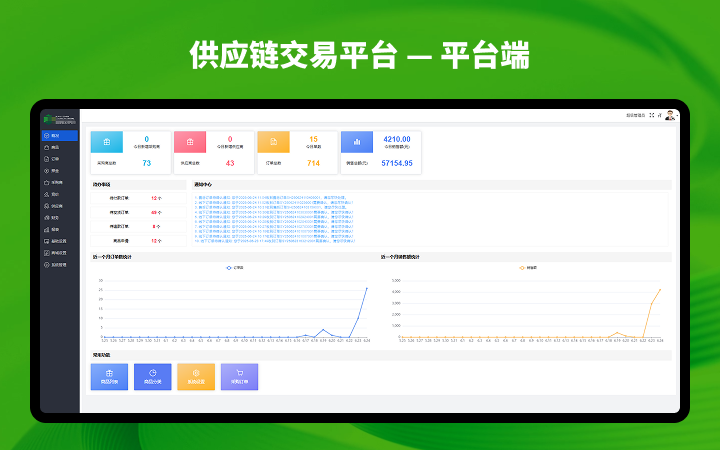This screenshot has width=720, height=450.
Task: Expand the 系统管理 sidebar menu
Action: [57, 265]
